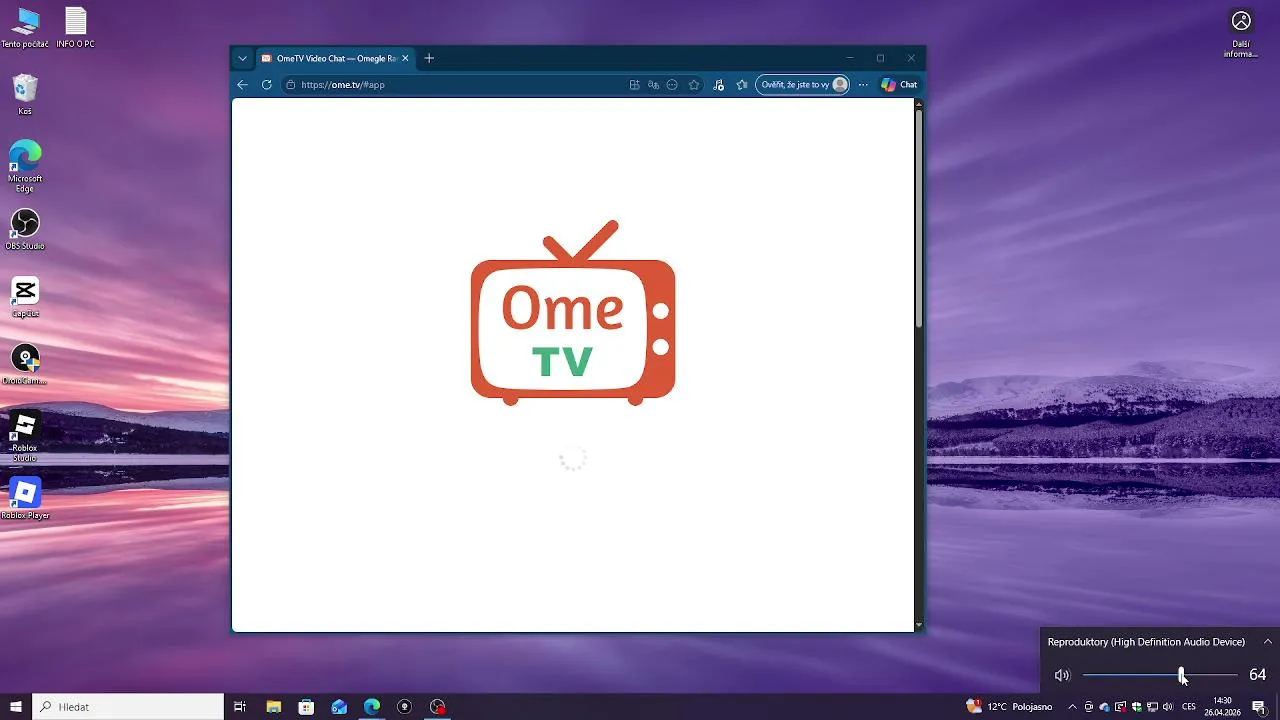Add this page to favorites star

point(694,85)
